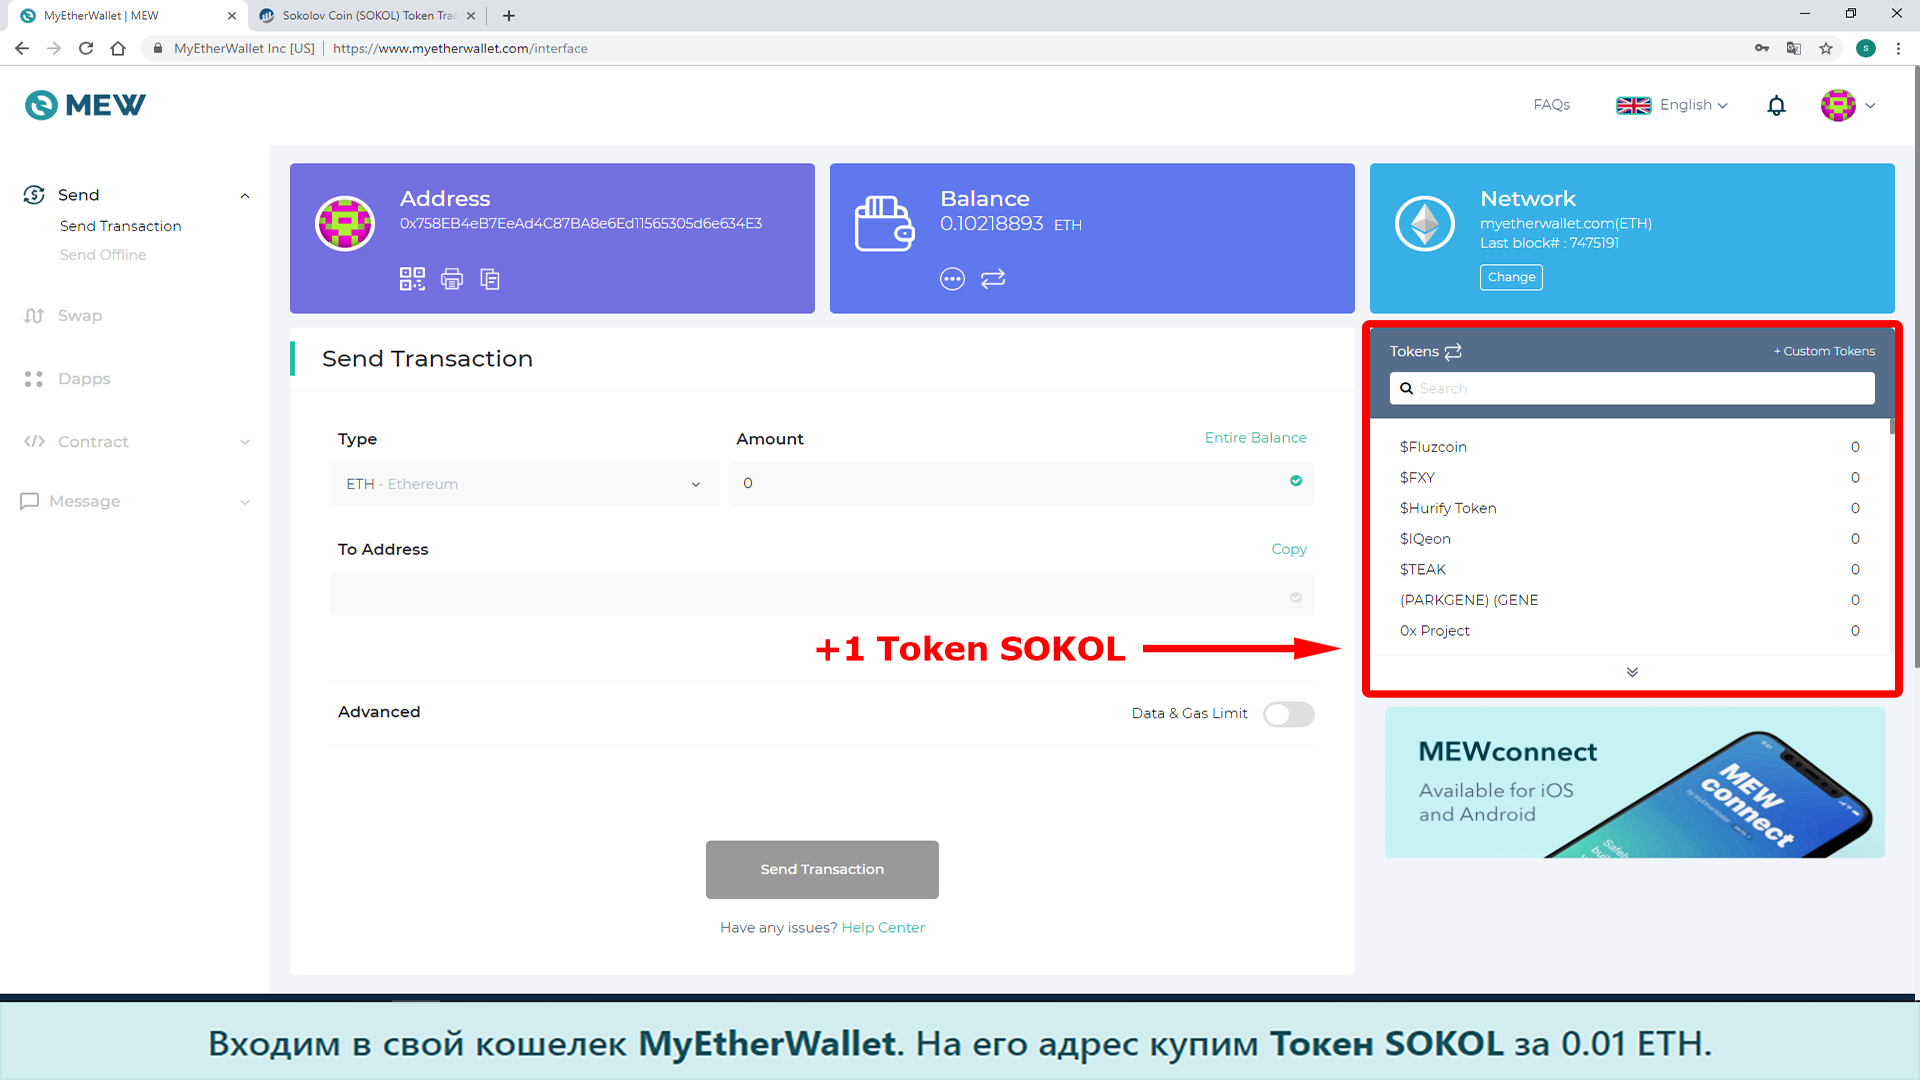Open Chrome menu three dots
Image resolution: width=1920 pixels, height=1080 pixels.
(x=1898, y=48)
